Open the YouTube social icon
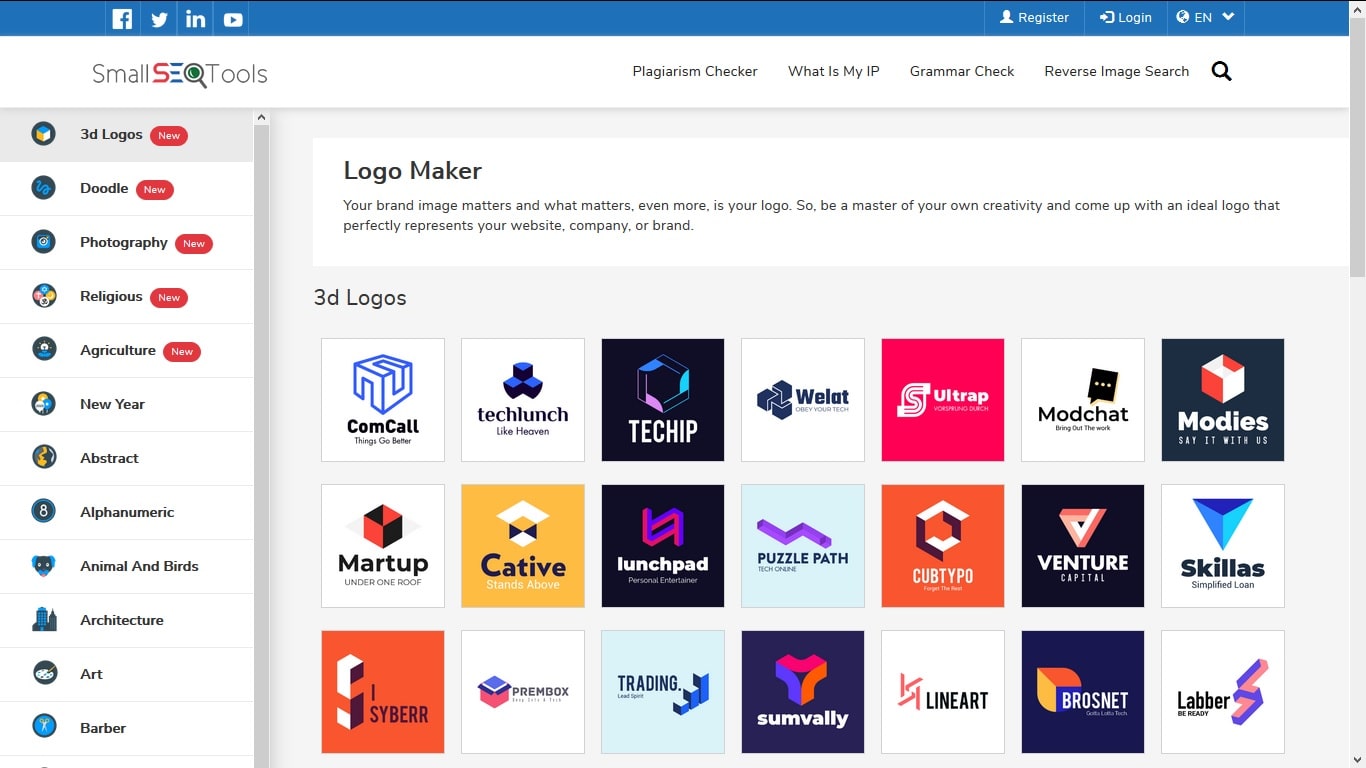 (x=233, y=19)
